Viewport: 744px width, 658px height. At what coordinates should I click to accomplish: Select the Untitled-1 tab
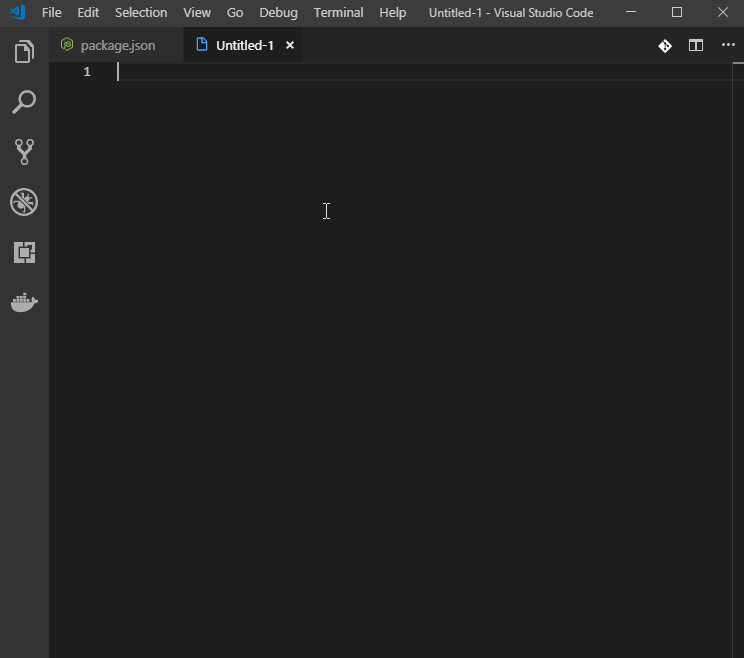point(244,45)
